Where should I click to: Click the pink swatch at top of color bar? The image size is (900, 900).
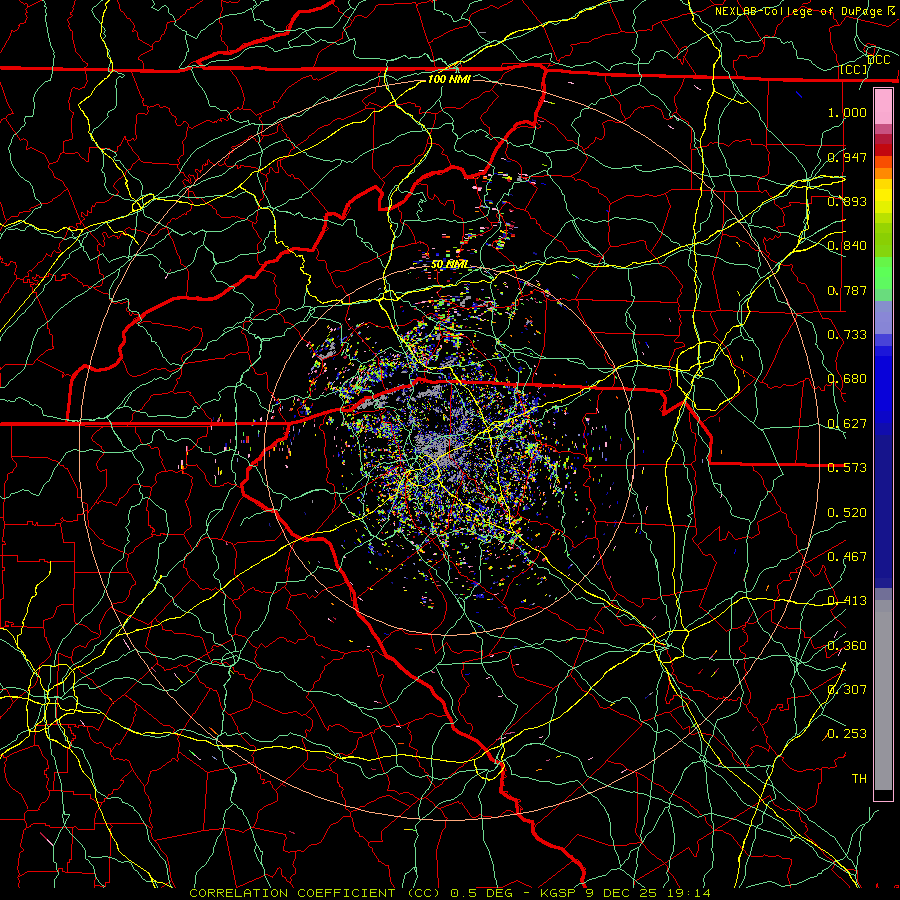point(883,106)
